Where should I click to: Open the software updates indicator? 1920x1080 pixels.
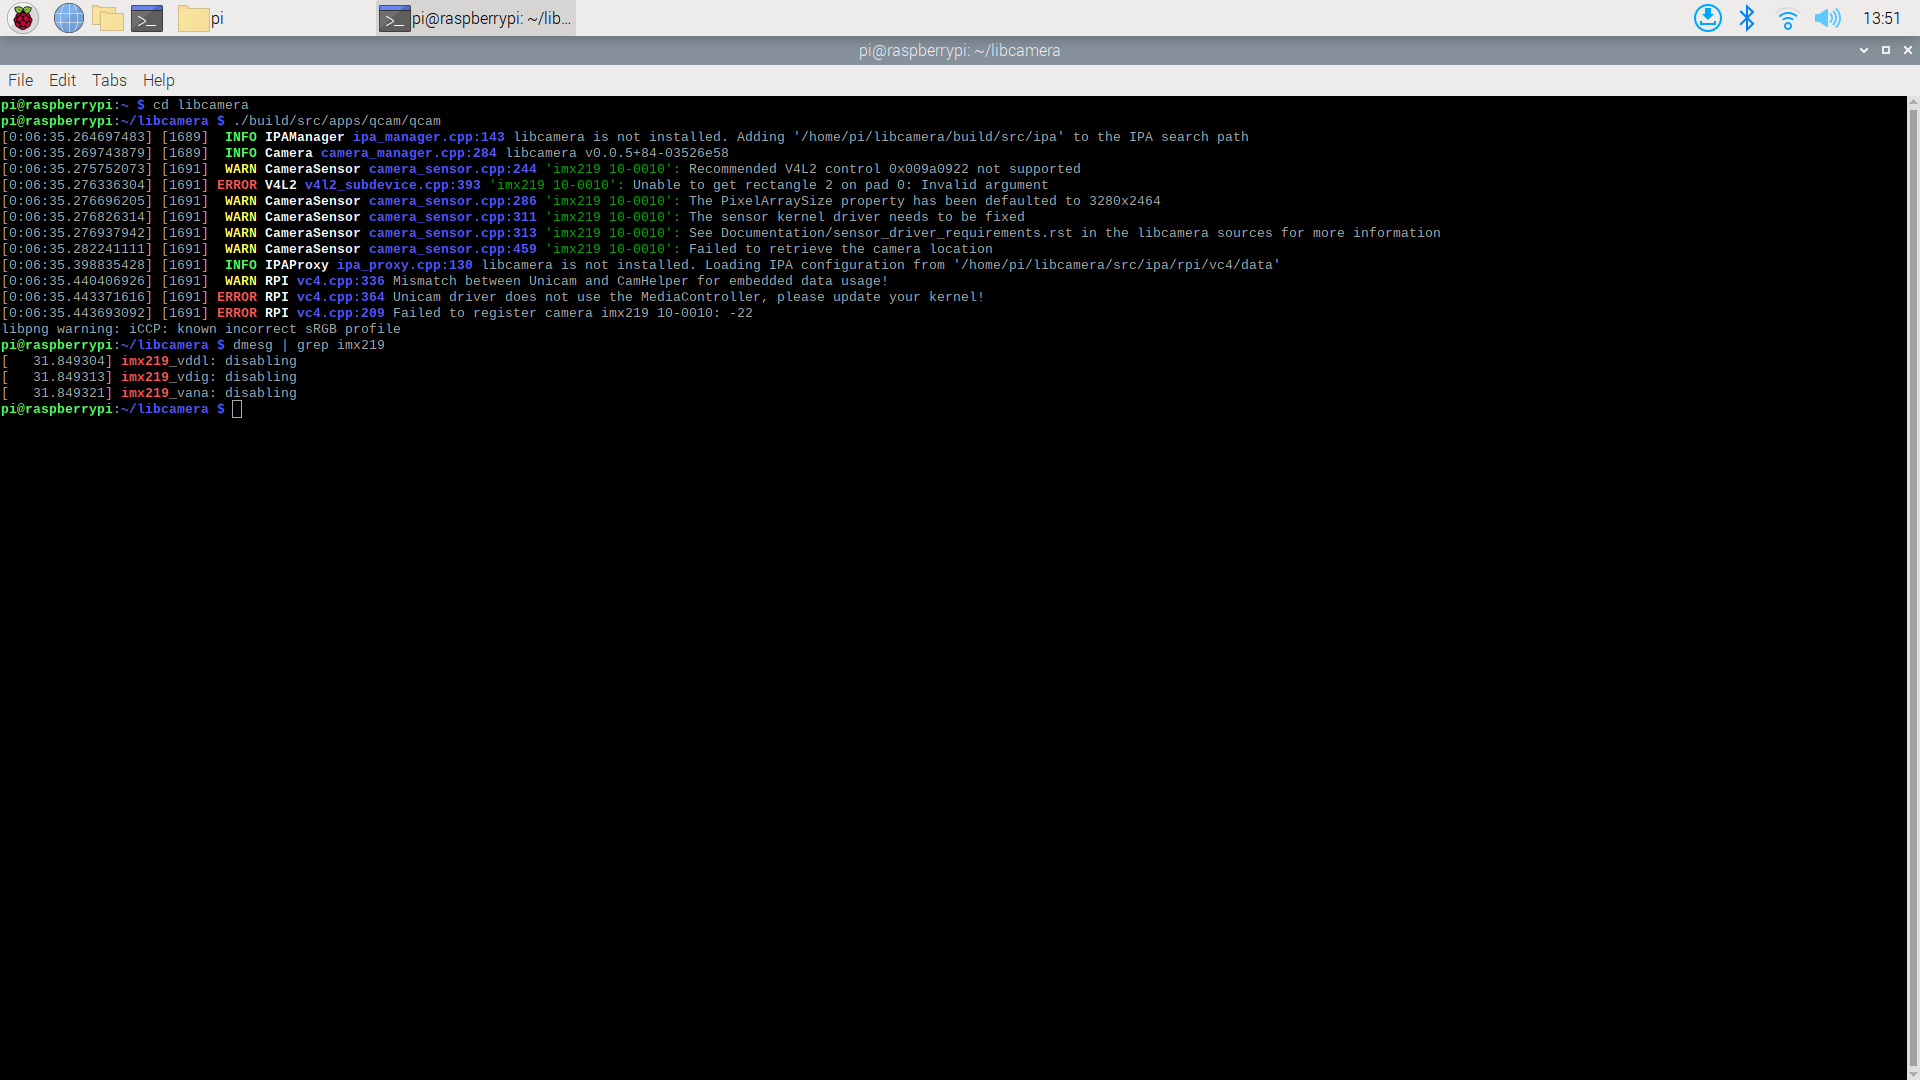[x=1707, y=17]
